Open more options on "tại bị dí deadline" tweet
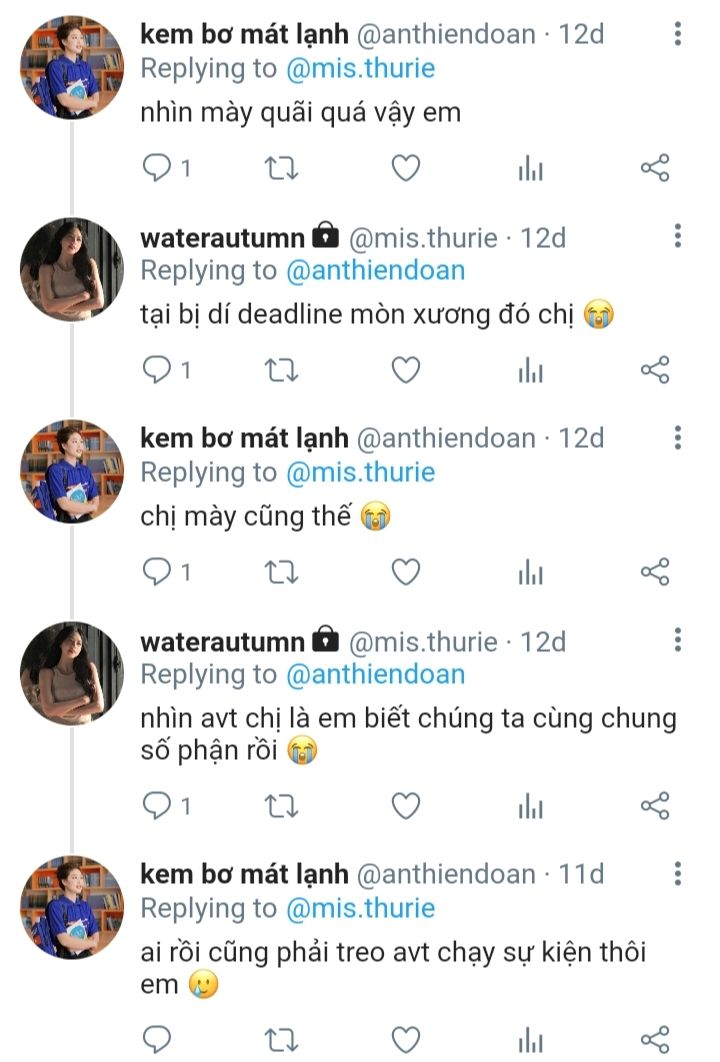Image resolution: width=720 pixels, height=1062 pixels. [677, 236]
